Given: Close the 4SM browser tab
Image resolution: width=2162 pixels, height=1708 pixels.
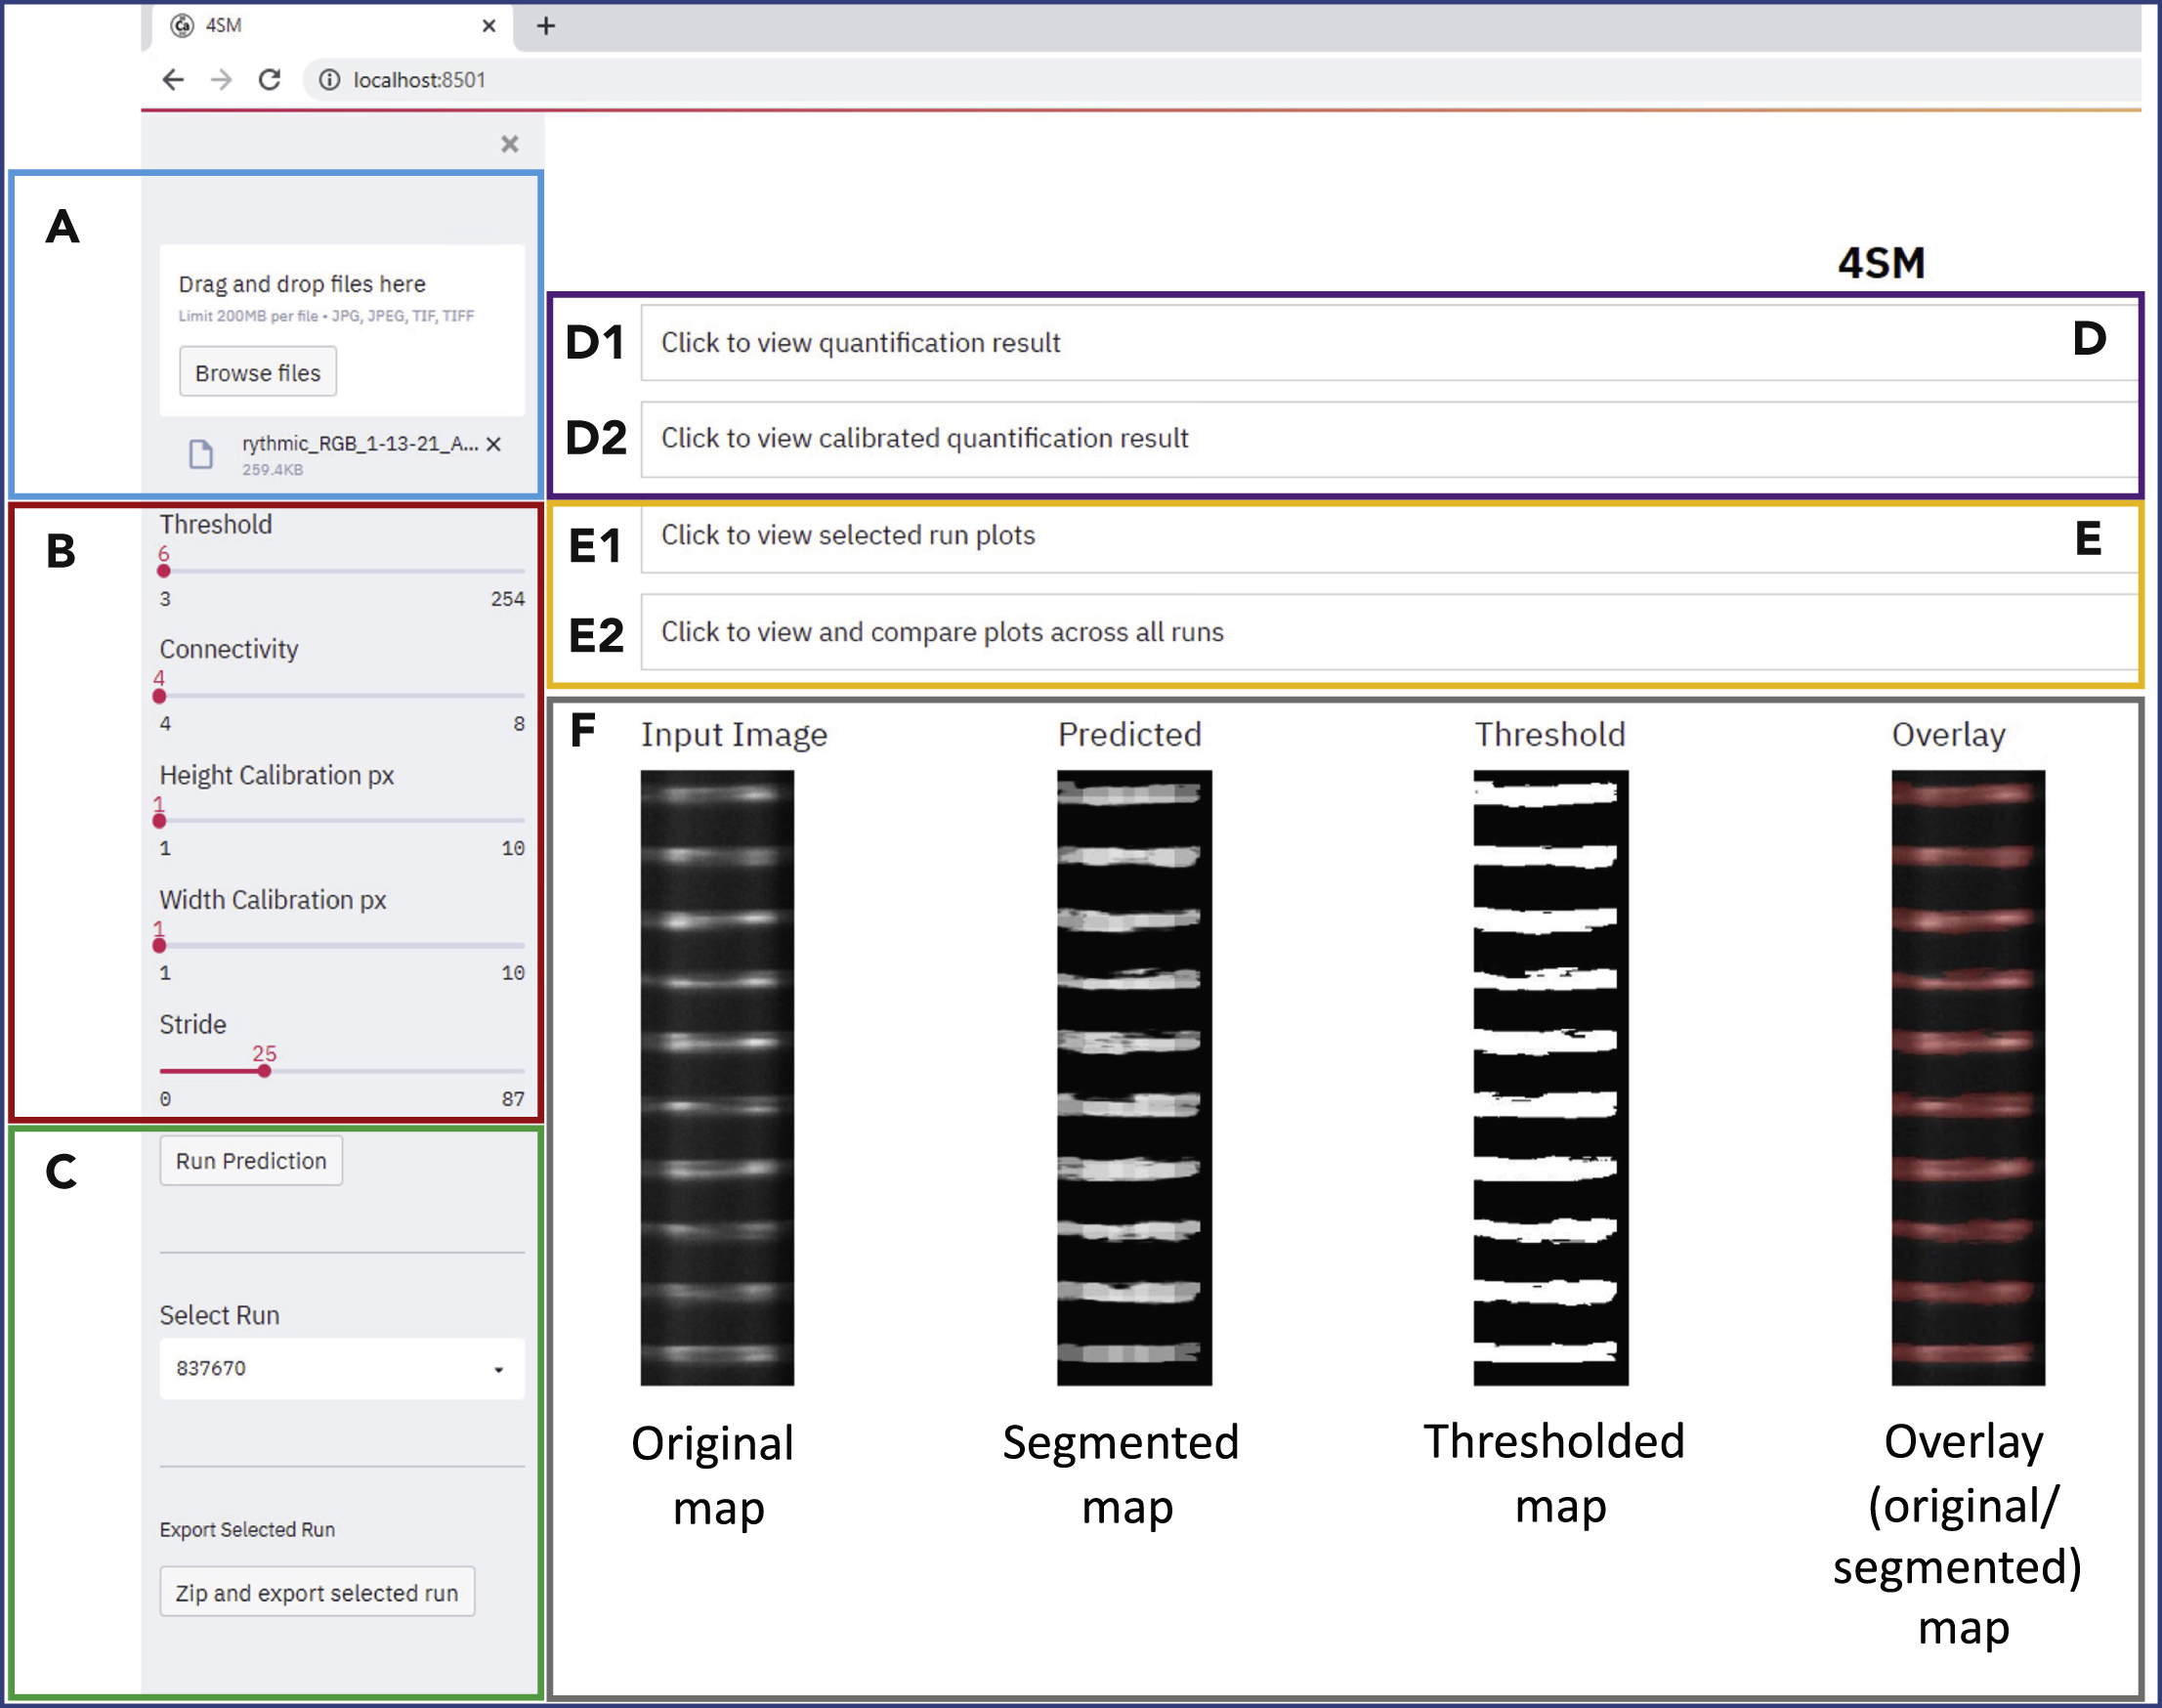Looking at the screenshot, I should click(488, 26).
